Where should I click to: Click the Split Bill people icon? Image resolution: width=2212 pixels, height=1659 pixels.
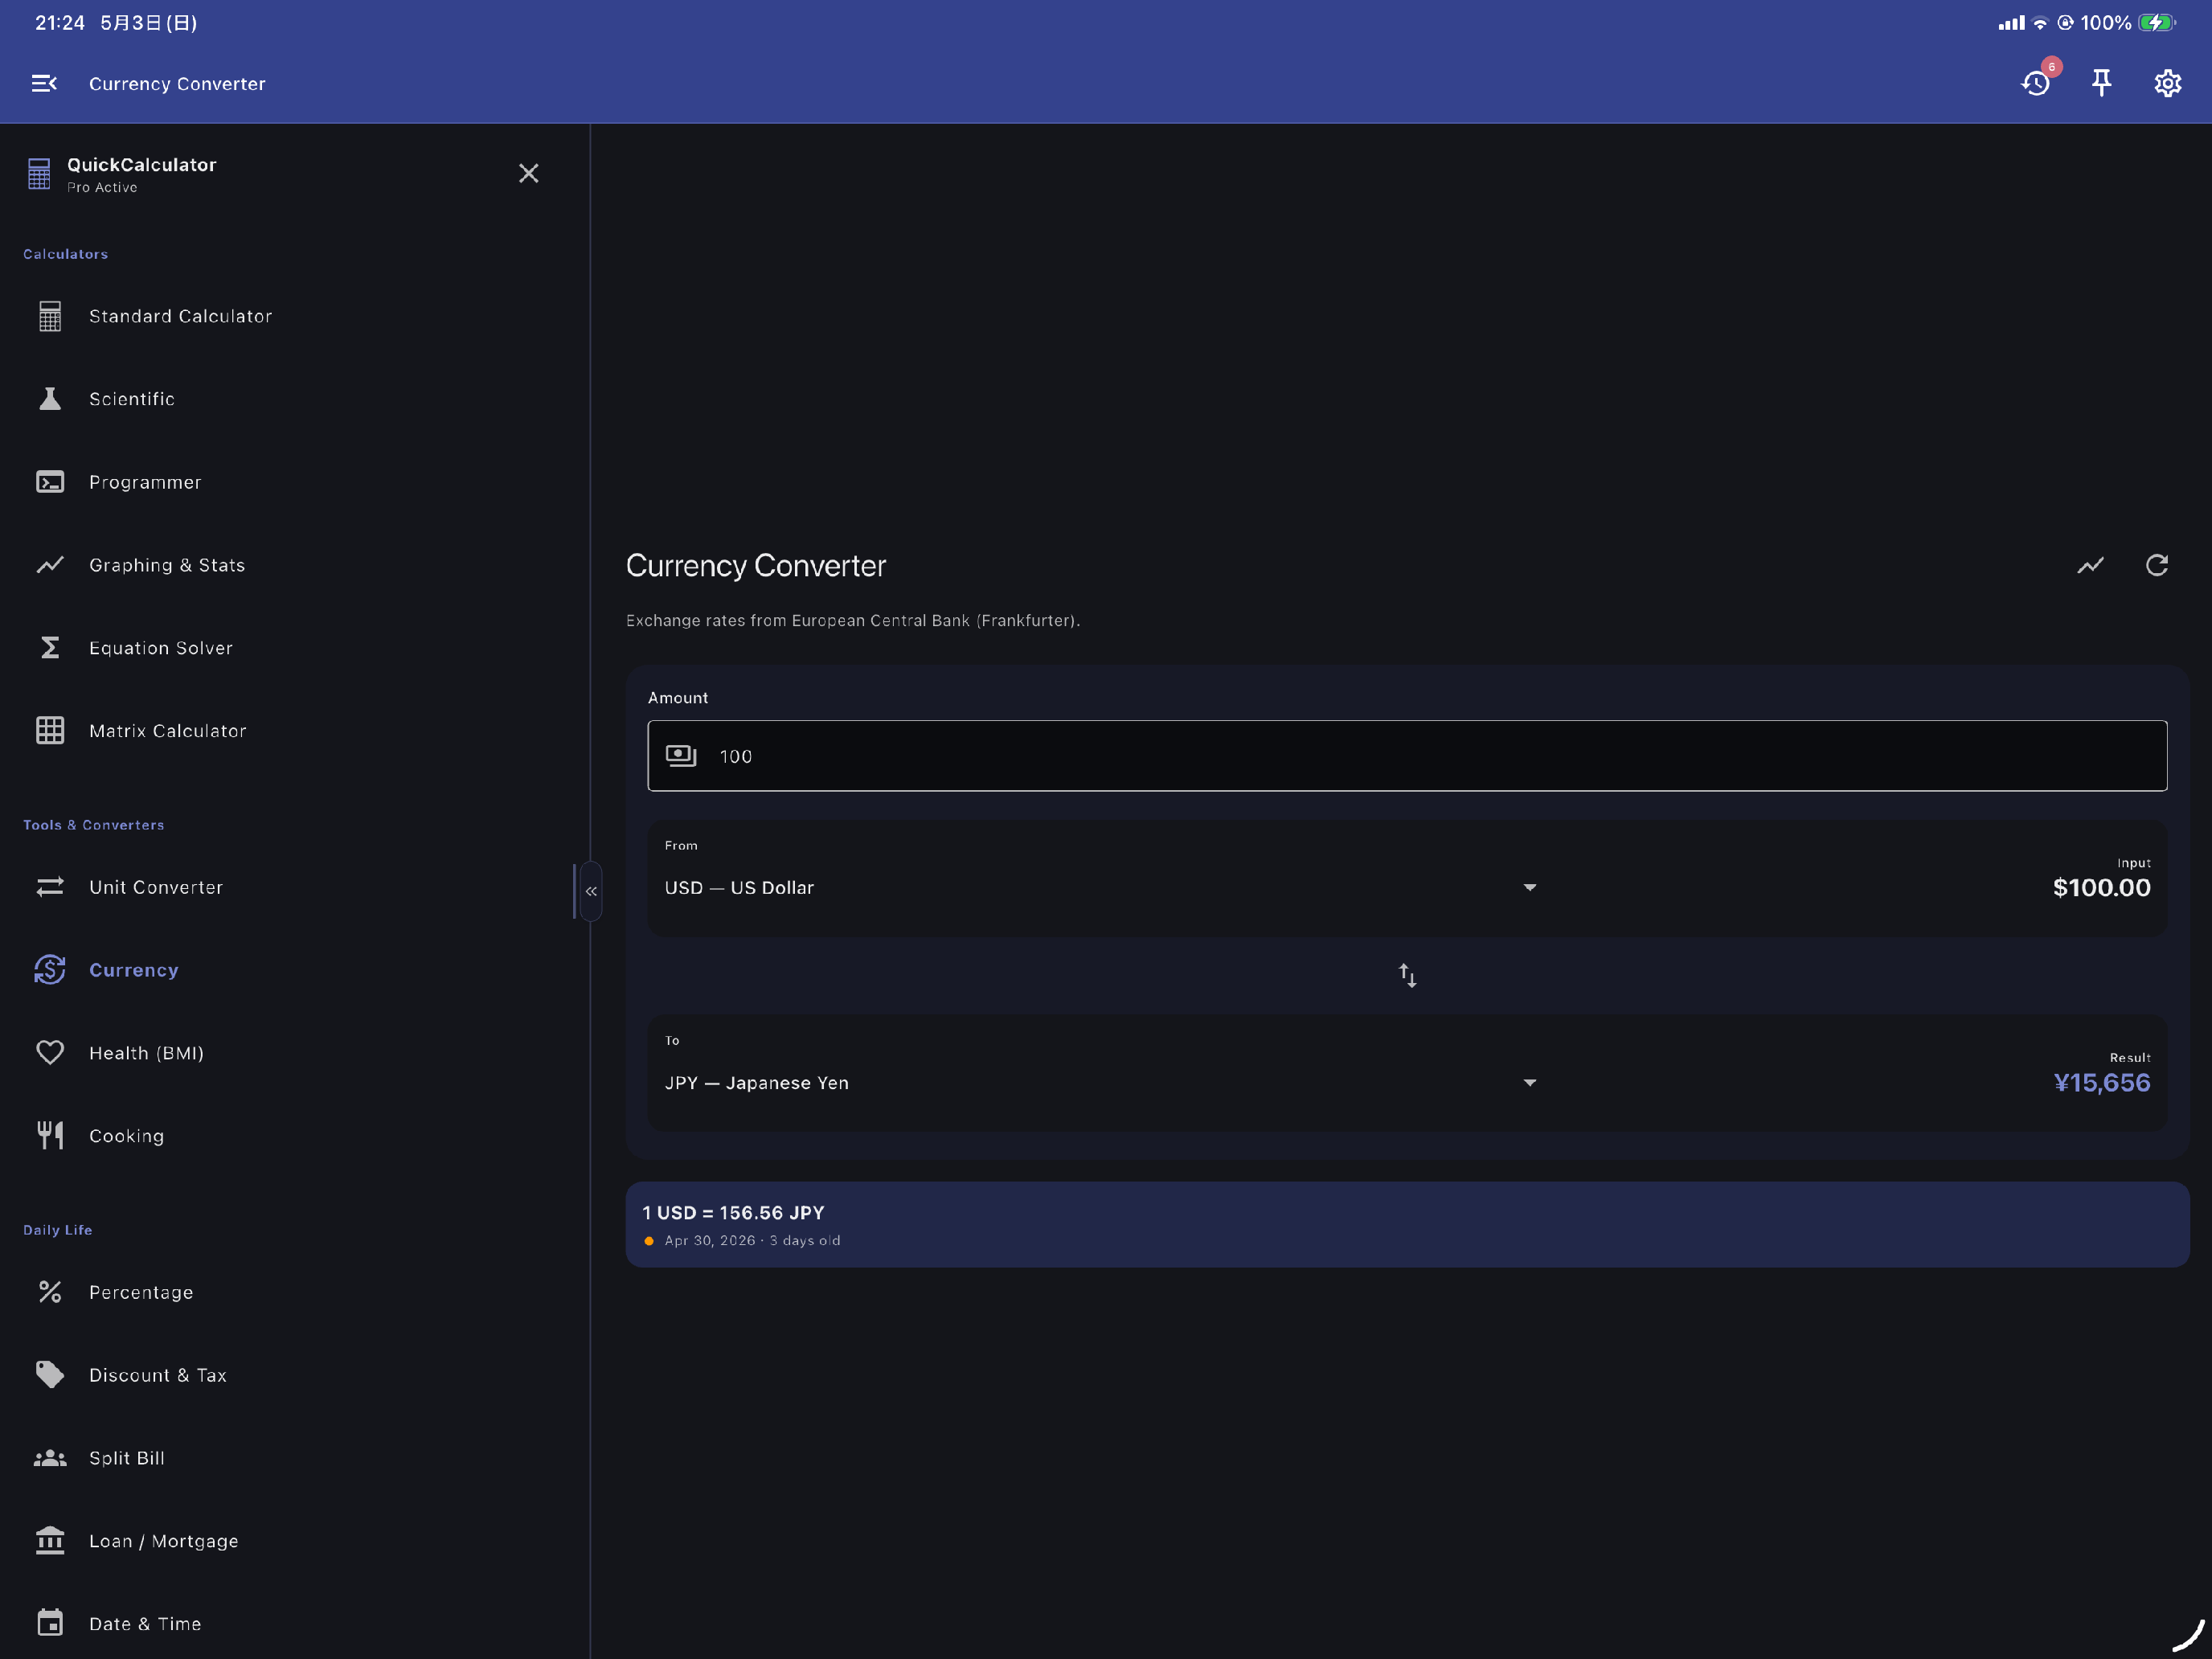tap(50, 1458)
